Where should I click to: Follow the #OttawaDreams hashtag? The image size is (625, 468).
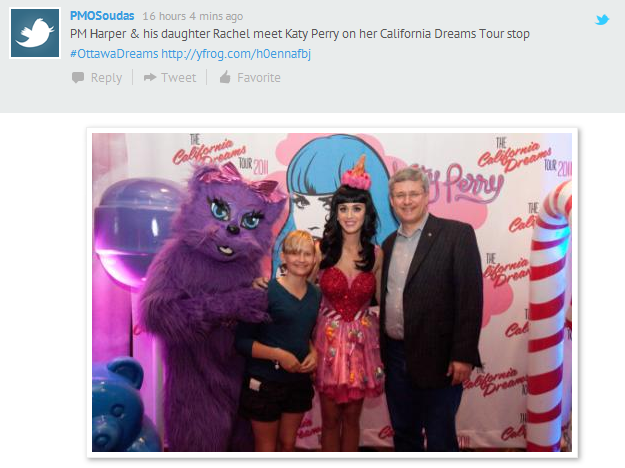coord(114,53)
